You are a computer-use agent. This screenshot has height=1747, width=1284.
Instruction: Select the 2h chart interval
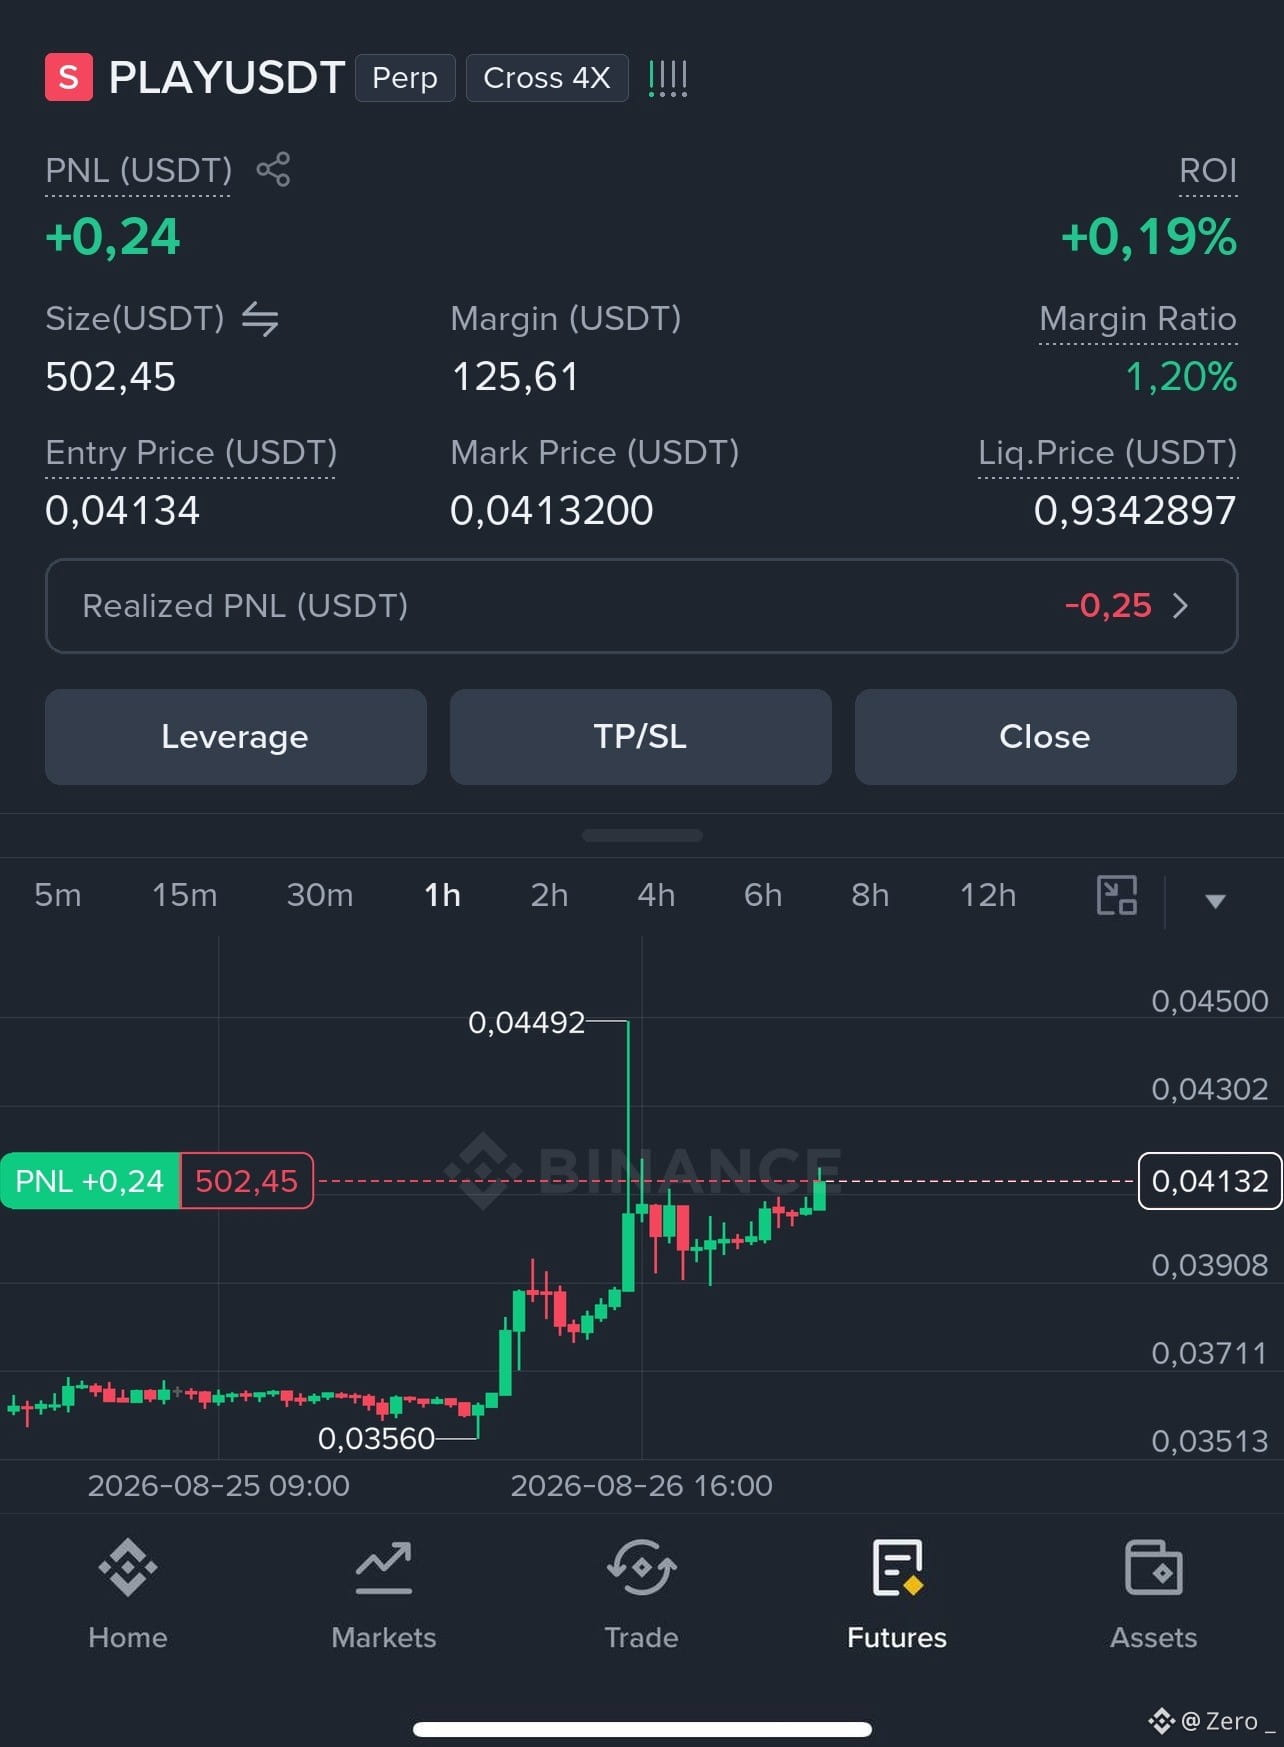(549, 895)
